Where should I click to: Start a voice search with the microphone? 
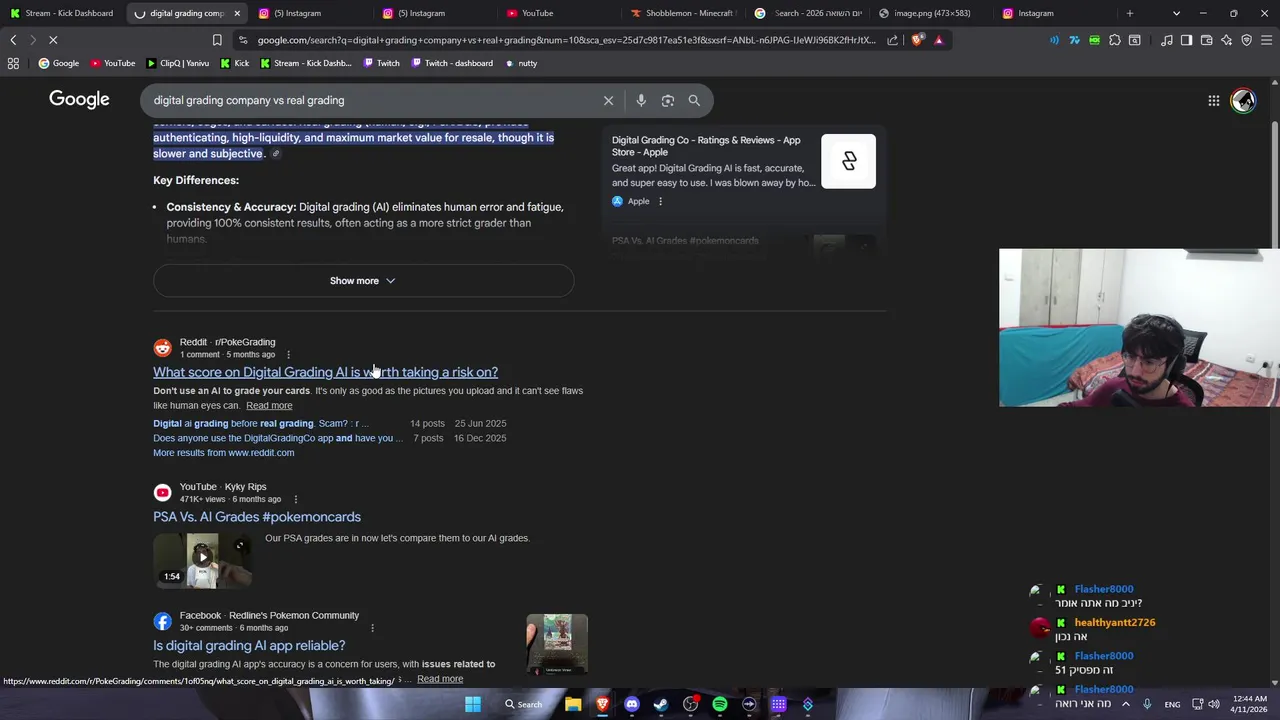coord(641,100)
